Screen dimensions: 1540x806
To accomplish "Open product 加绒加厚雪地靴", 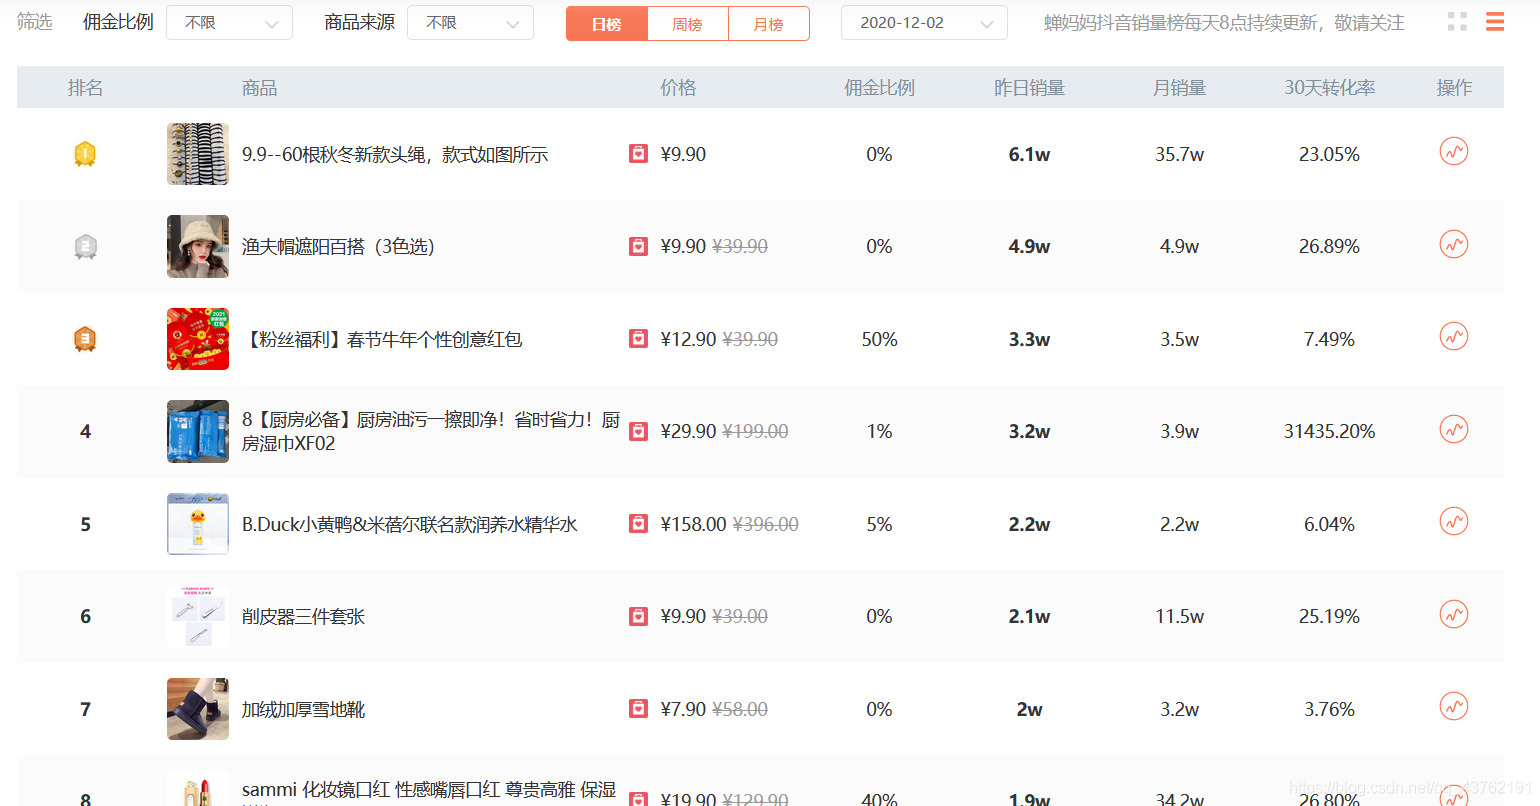I will click(x=303, y=709).
